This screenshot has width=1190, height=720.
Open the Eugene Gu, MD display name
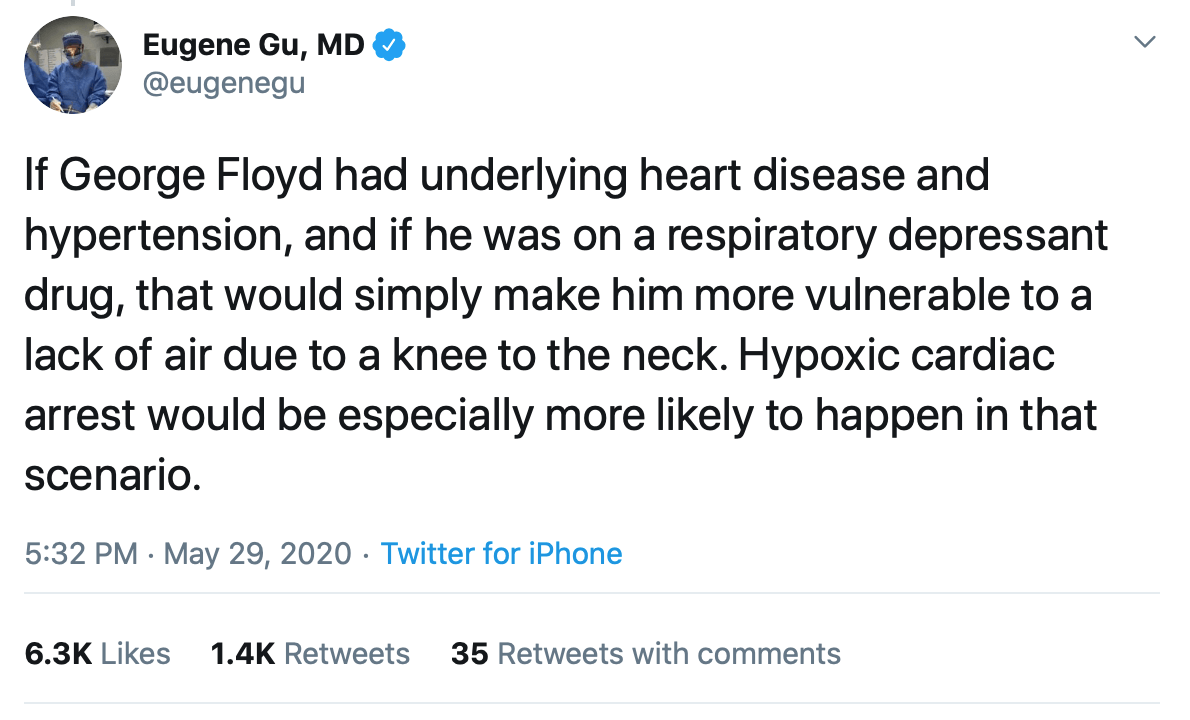253,46
